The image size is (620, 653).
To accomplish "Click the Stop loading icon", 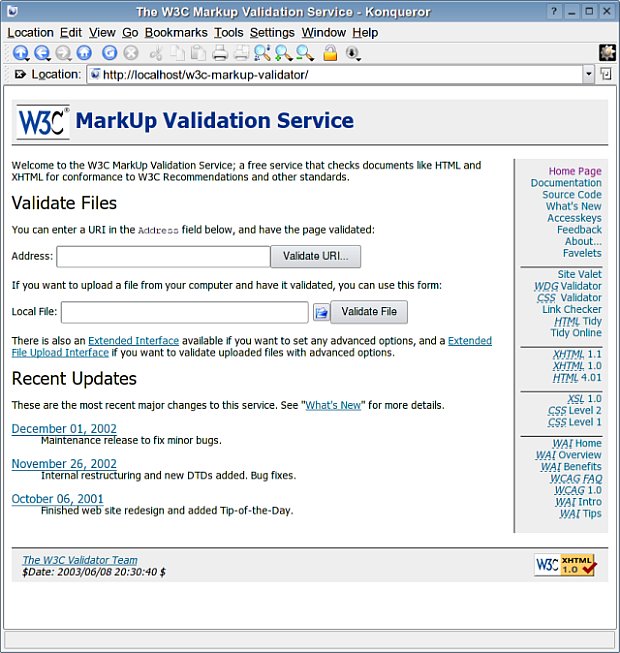I will point(131,53).
